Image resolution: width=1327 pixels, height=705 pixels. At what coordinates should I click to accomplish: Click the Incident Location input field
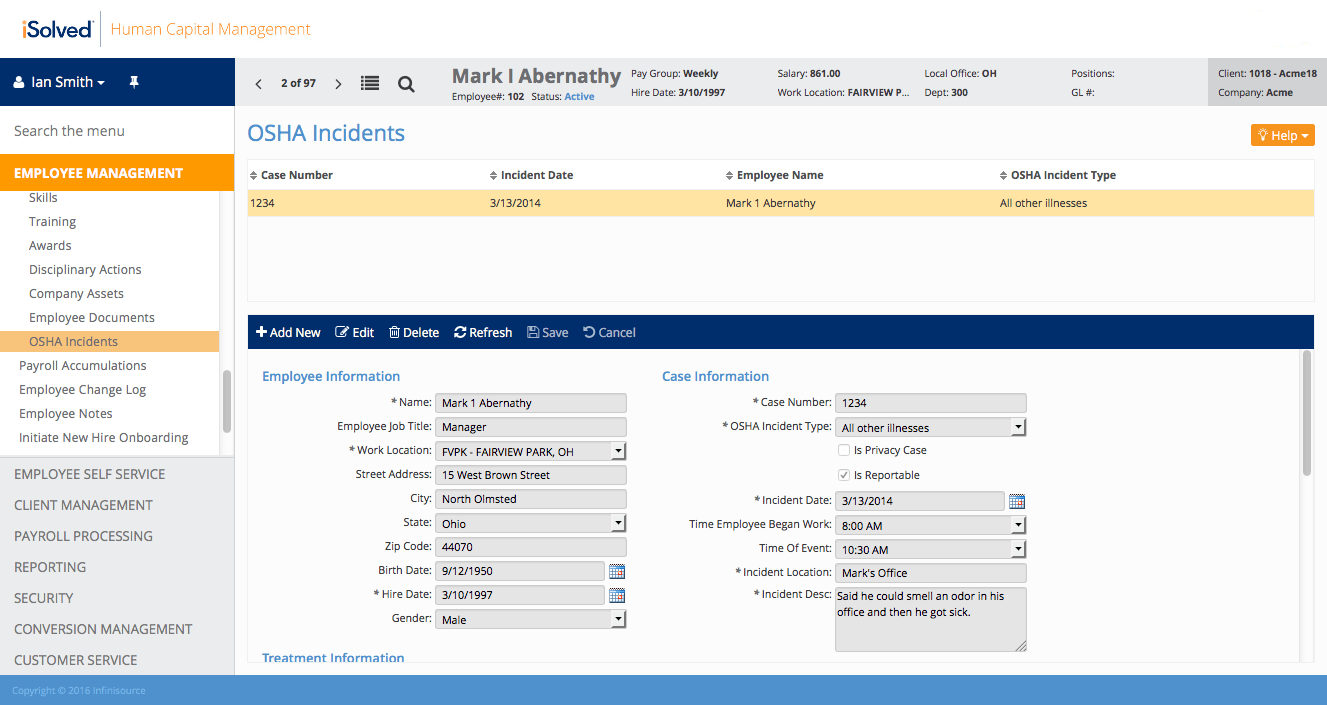click(x=930, y=573)
